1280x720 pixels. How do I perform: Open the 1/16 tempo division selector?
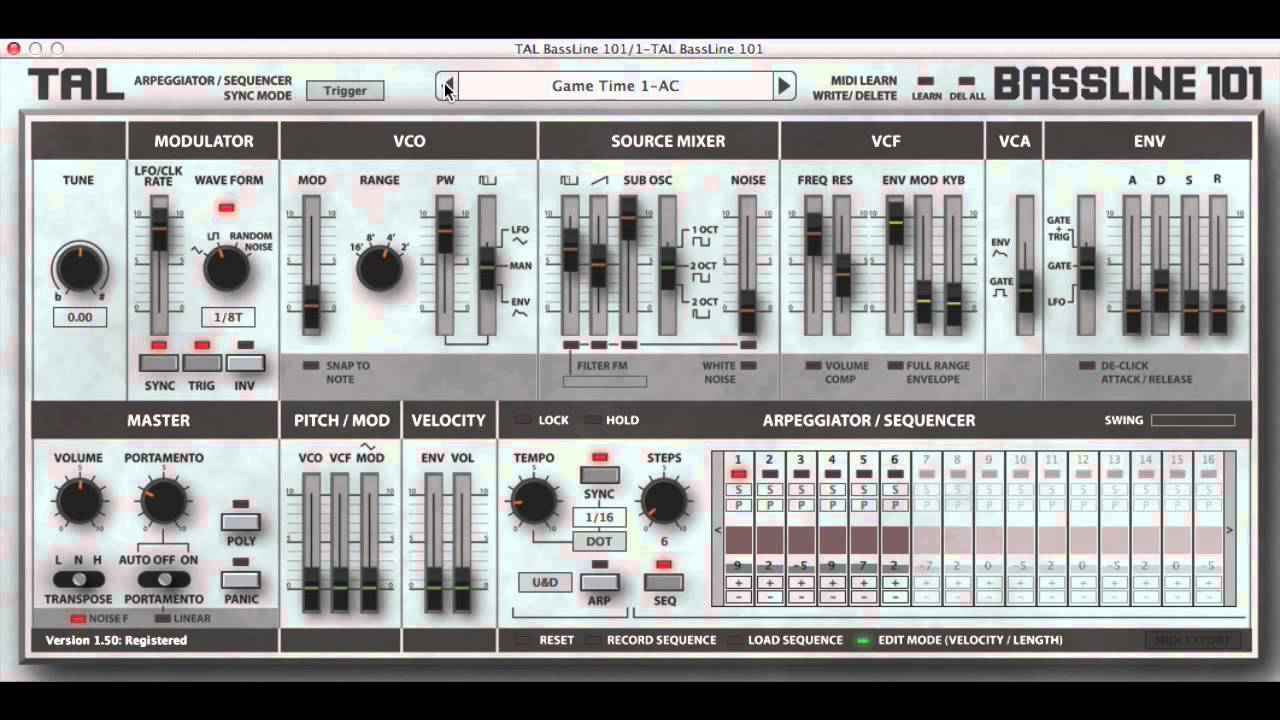point(600,518)
